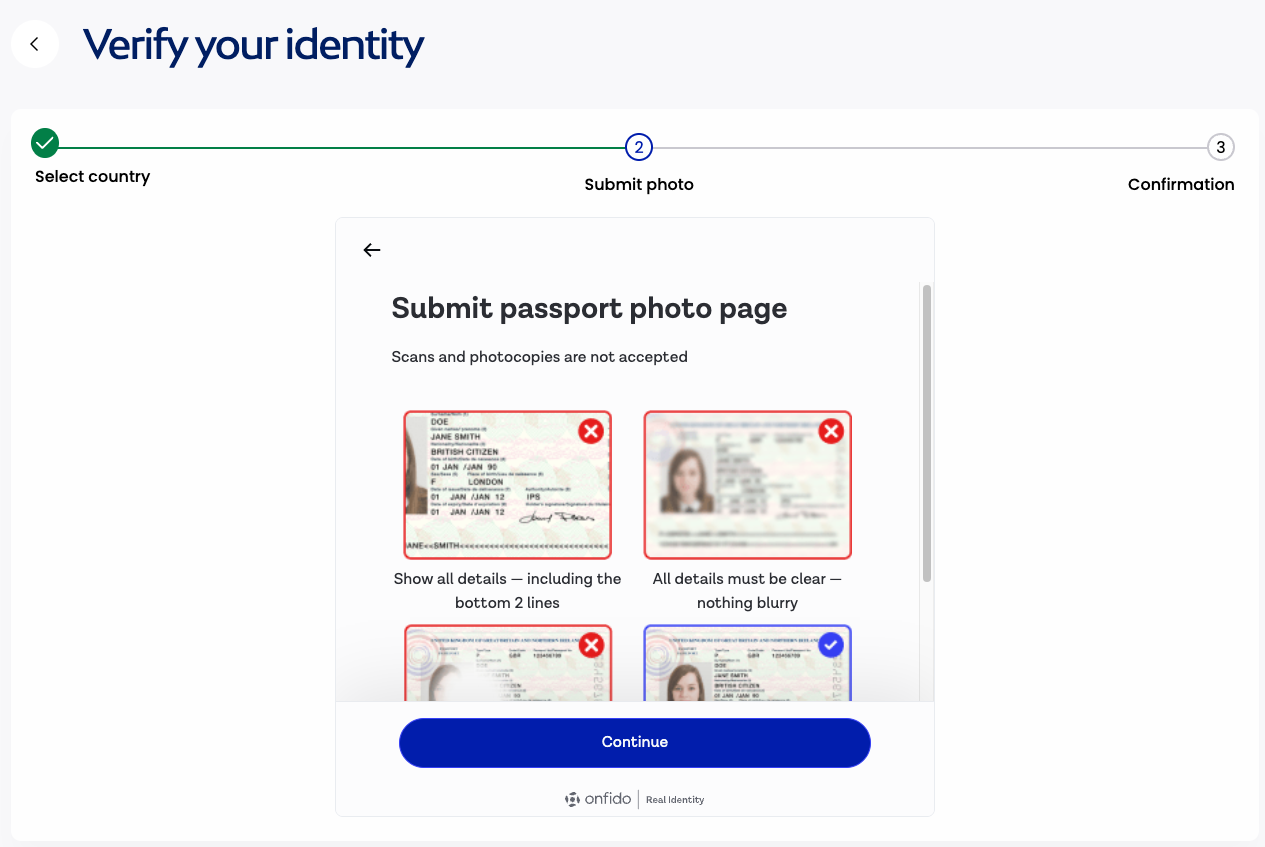Click the Select country step label

[x=92, y=176]
